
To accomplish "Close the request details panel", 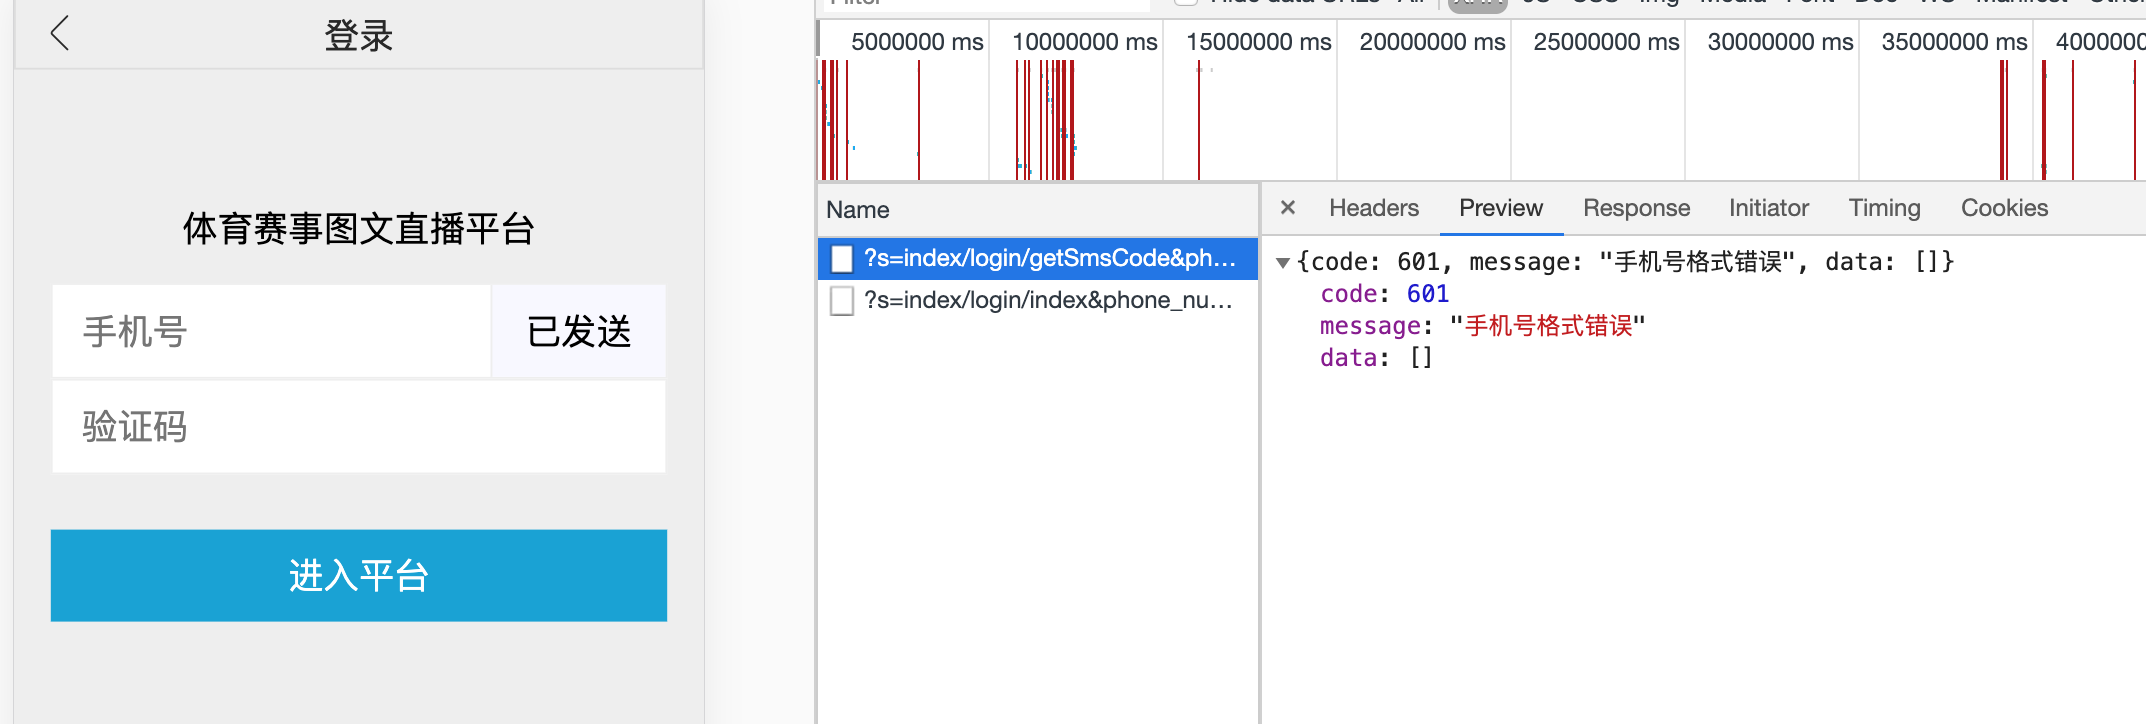I will point(1288,208).
